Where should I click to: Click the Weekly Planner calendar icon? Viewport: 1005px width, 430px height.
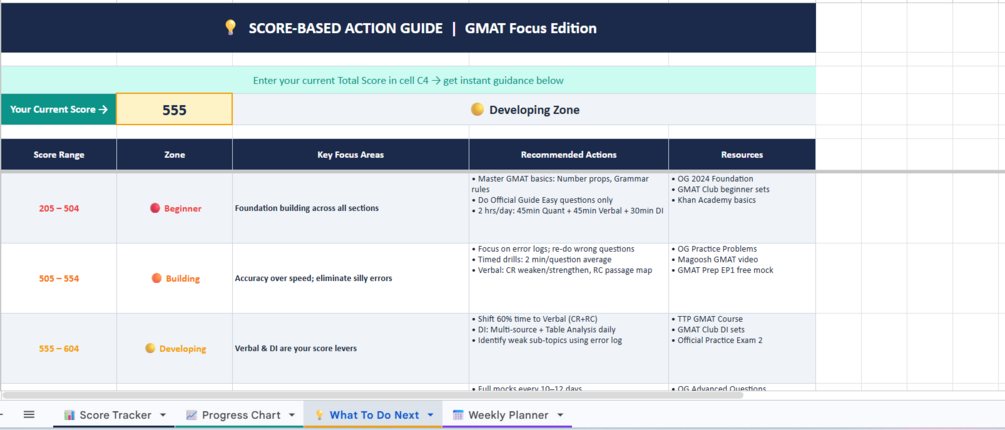tap(458, 415)
